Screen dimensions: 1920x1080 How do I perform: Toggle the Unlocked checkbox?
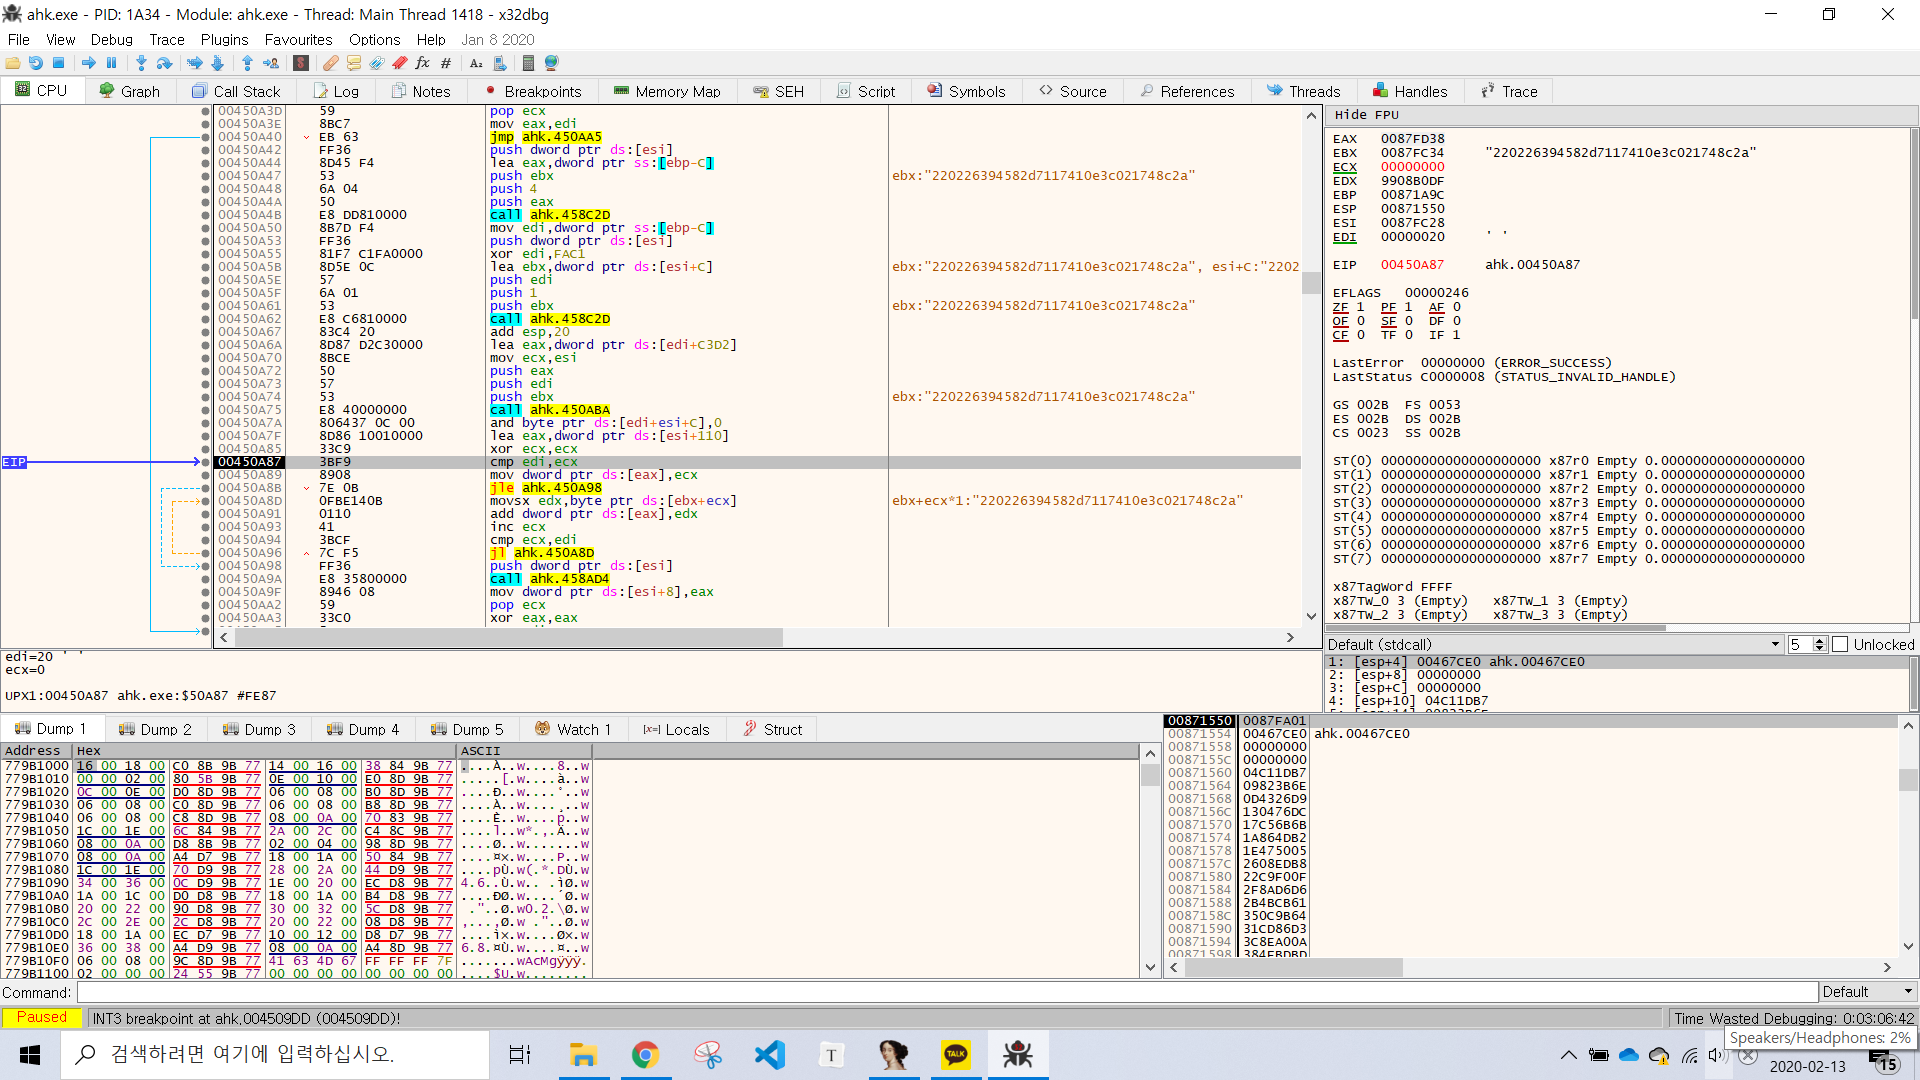(1840, 645)
